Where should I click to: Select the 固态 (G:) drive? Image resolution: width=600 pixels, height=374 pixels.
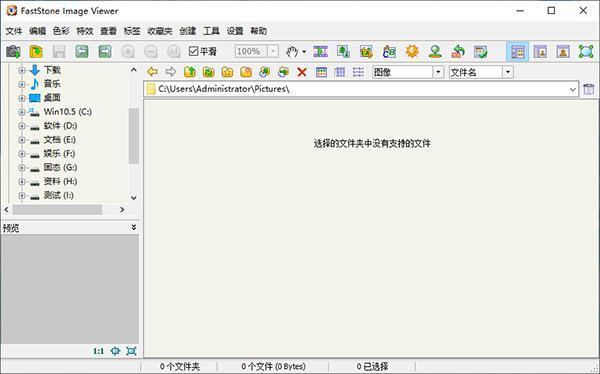(60, 168)
